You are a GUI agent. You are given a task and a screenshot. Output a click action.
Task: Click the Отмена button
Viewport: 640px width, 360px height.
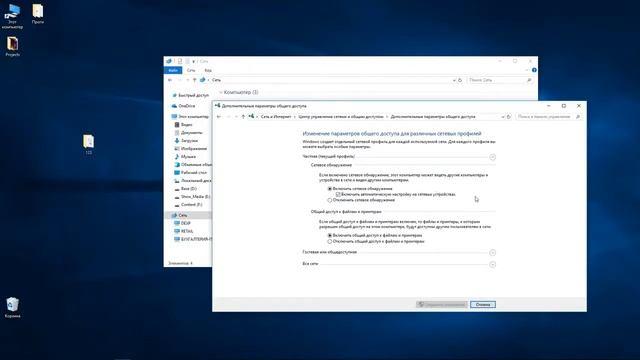pyautogui.click(x=483, y=304)
